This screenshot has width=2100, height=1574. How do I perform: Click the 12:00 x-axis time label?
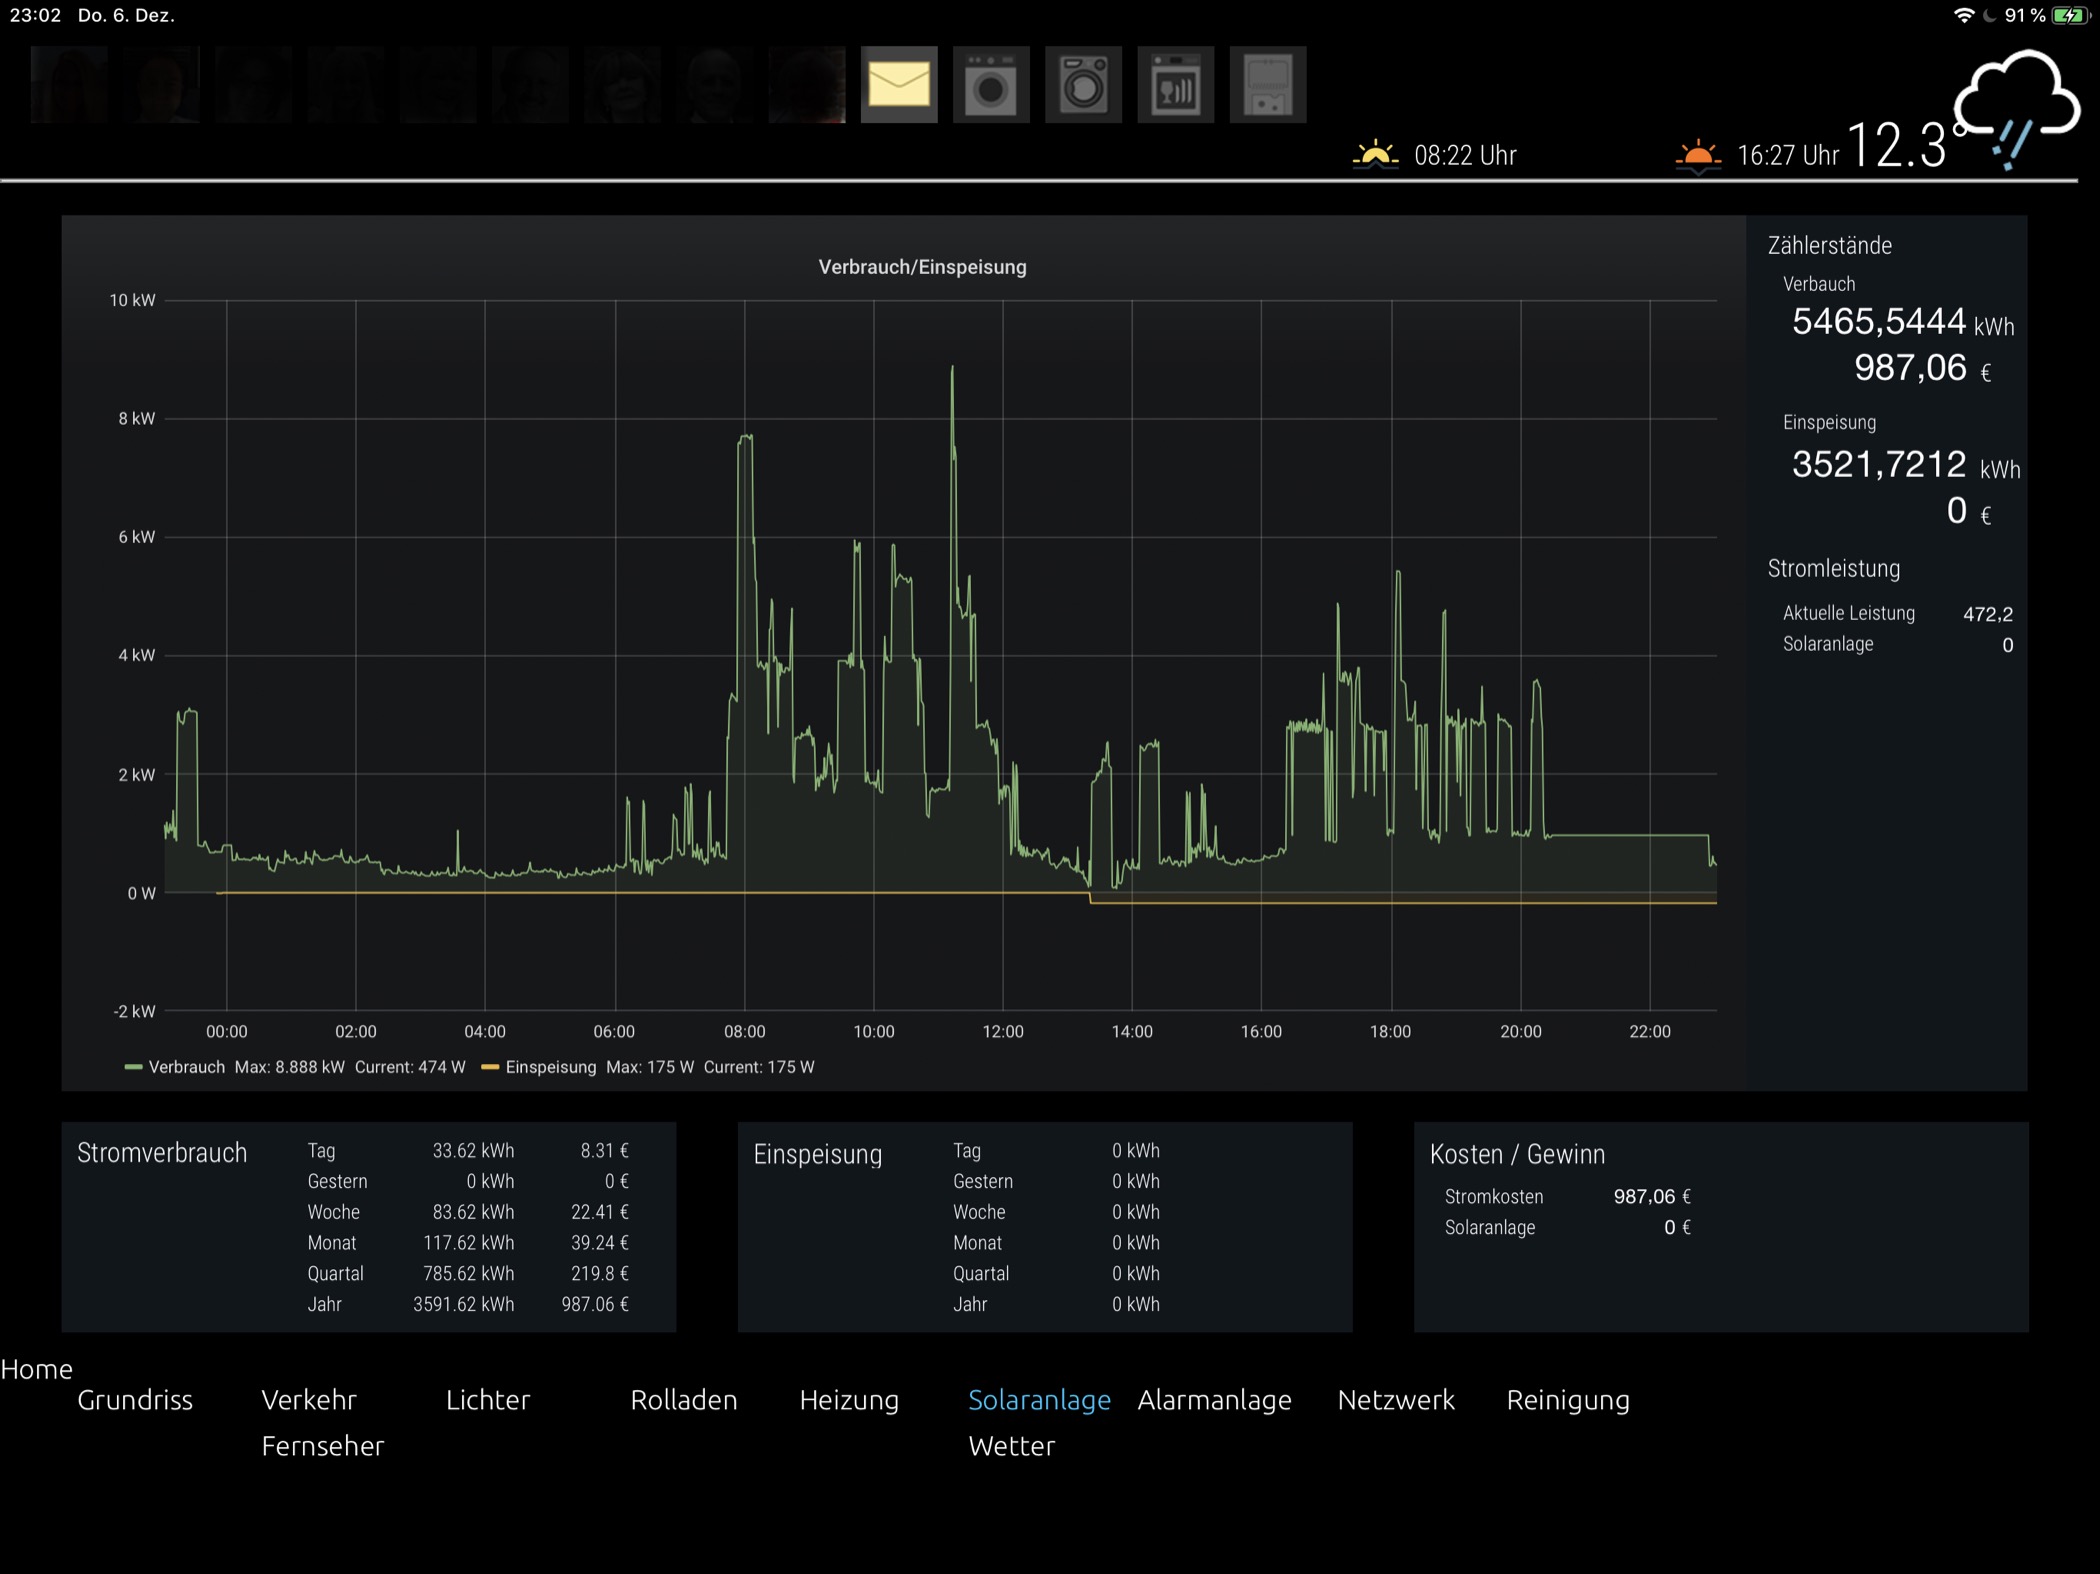point(1003,1032)
